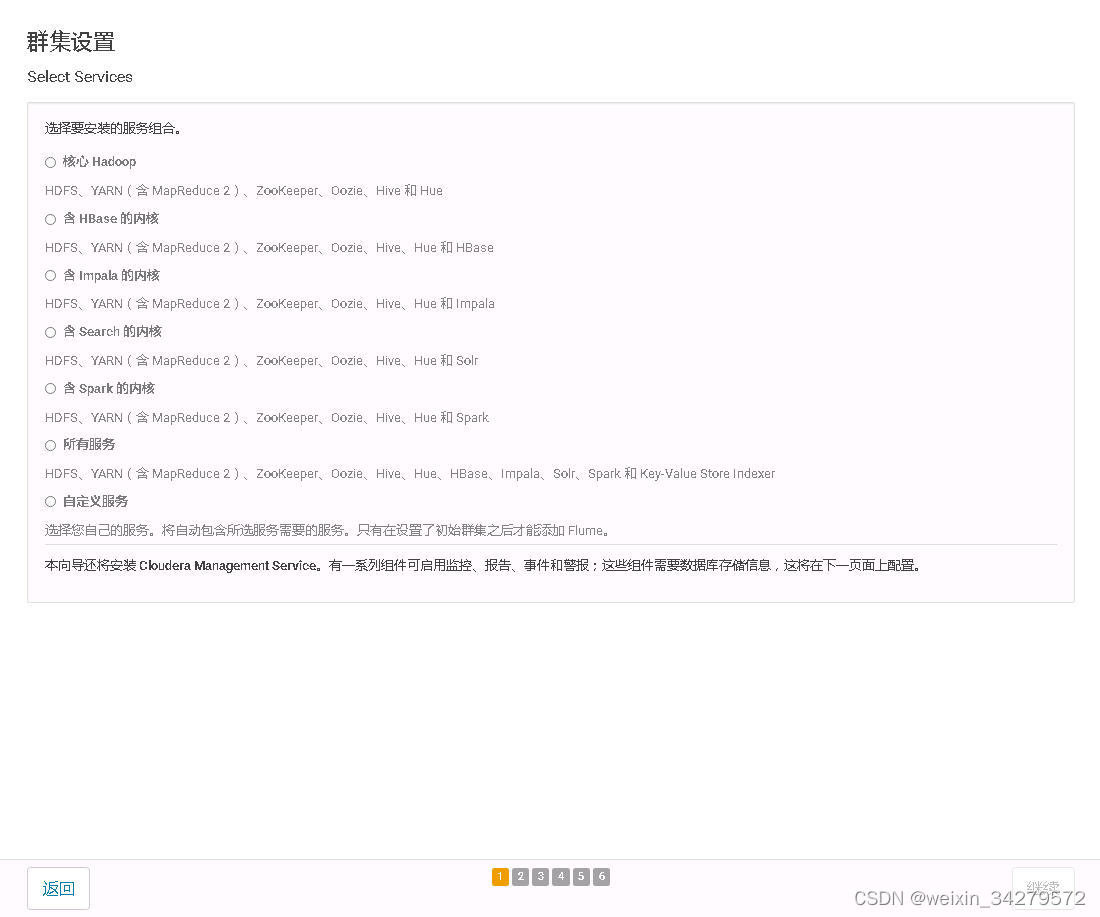
Task: Select the 核心 Hadoop radio button
Action: pyautogui.click(x=51, y=163)
